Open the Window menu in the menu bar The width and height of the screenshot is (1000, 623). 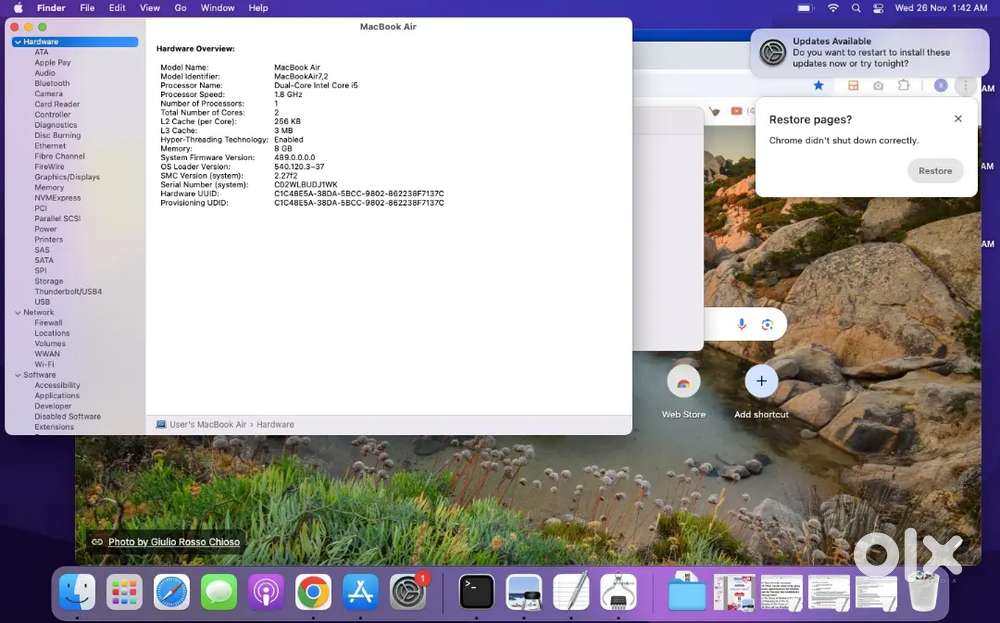(x=217, y=7)
